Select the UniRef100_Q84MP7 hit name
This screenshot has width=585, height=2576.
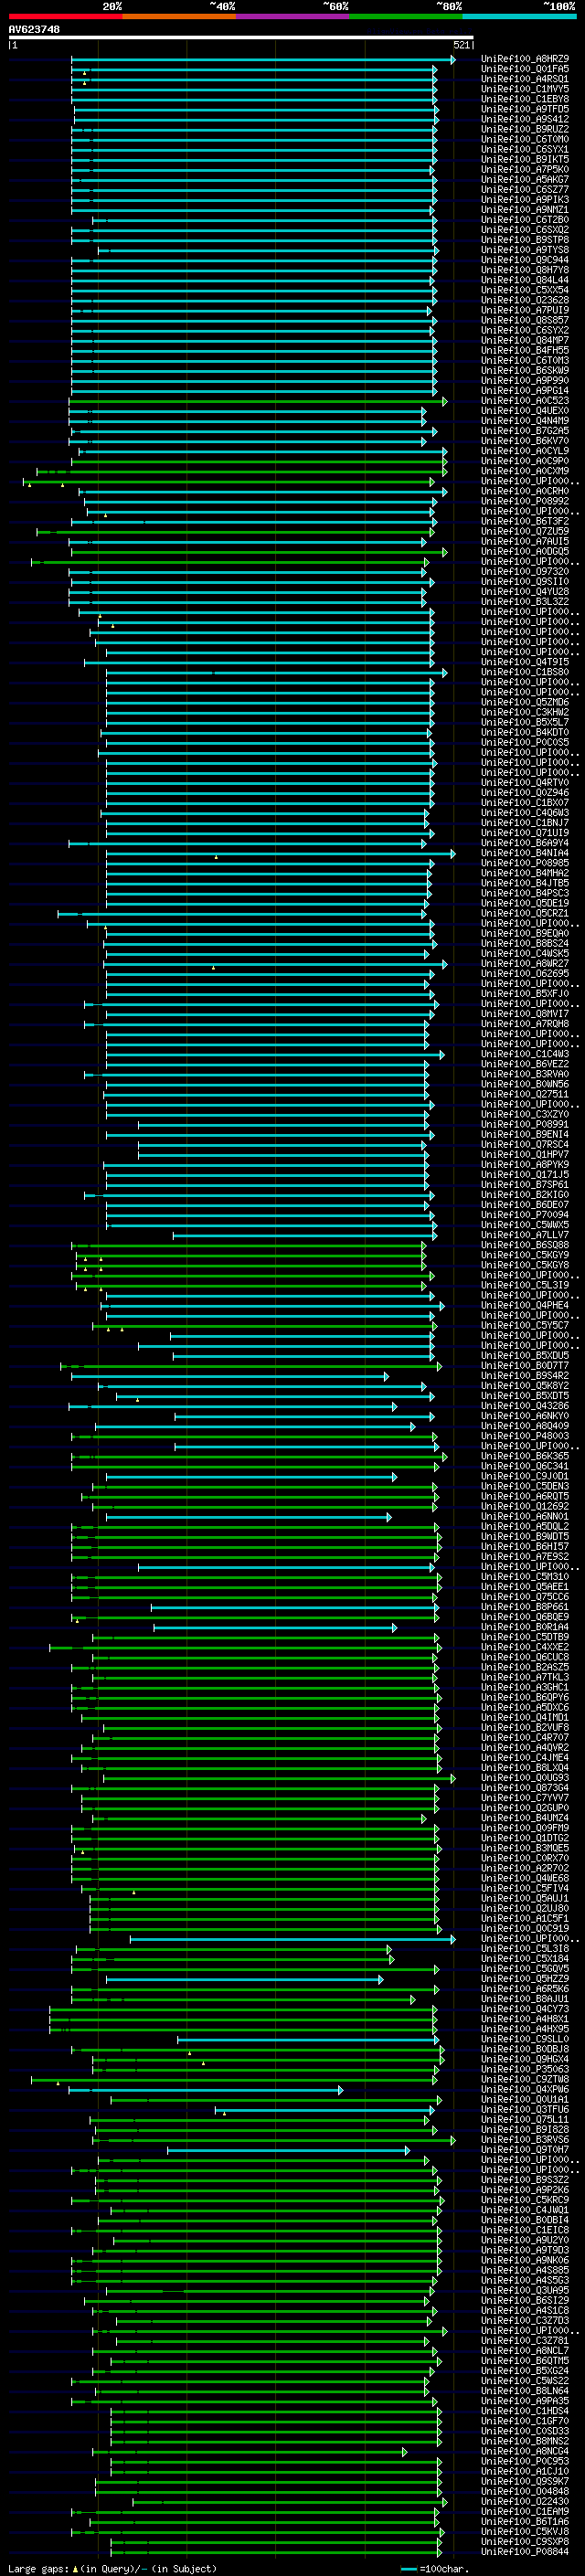[x=525, y=340]
